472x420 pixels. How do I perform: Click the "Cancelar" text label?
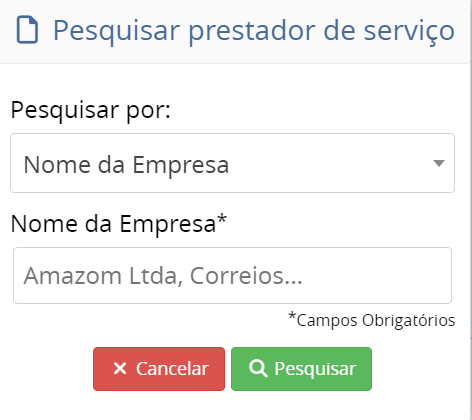[172, 369]
